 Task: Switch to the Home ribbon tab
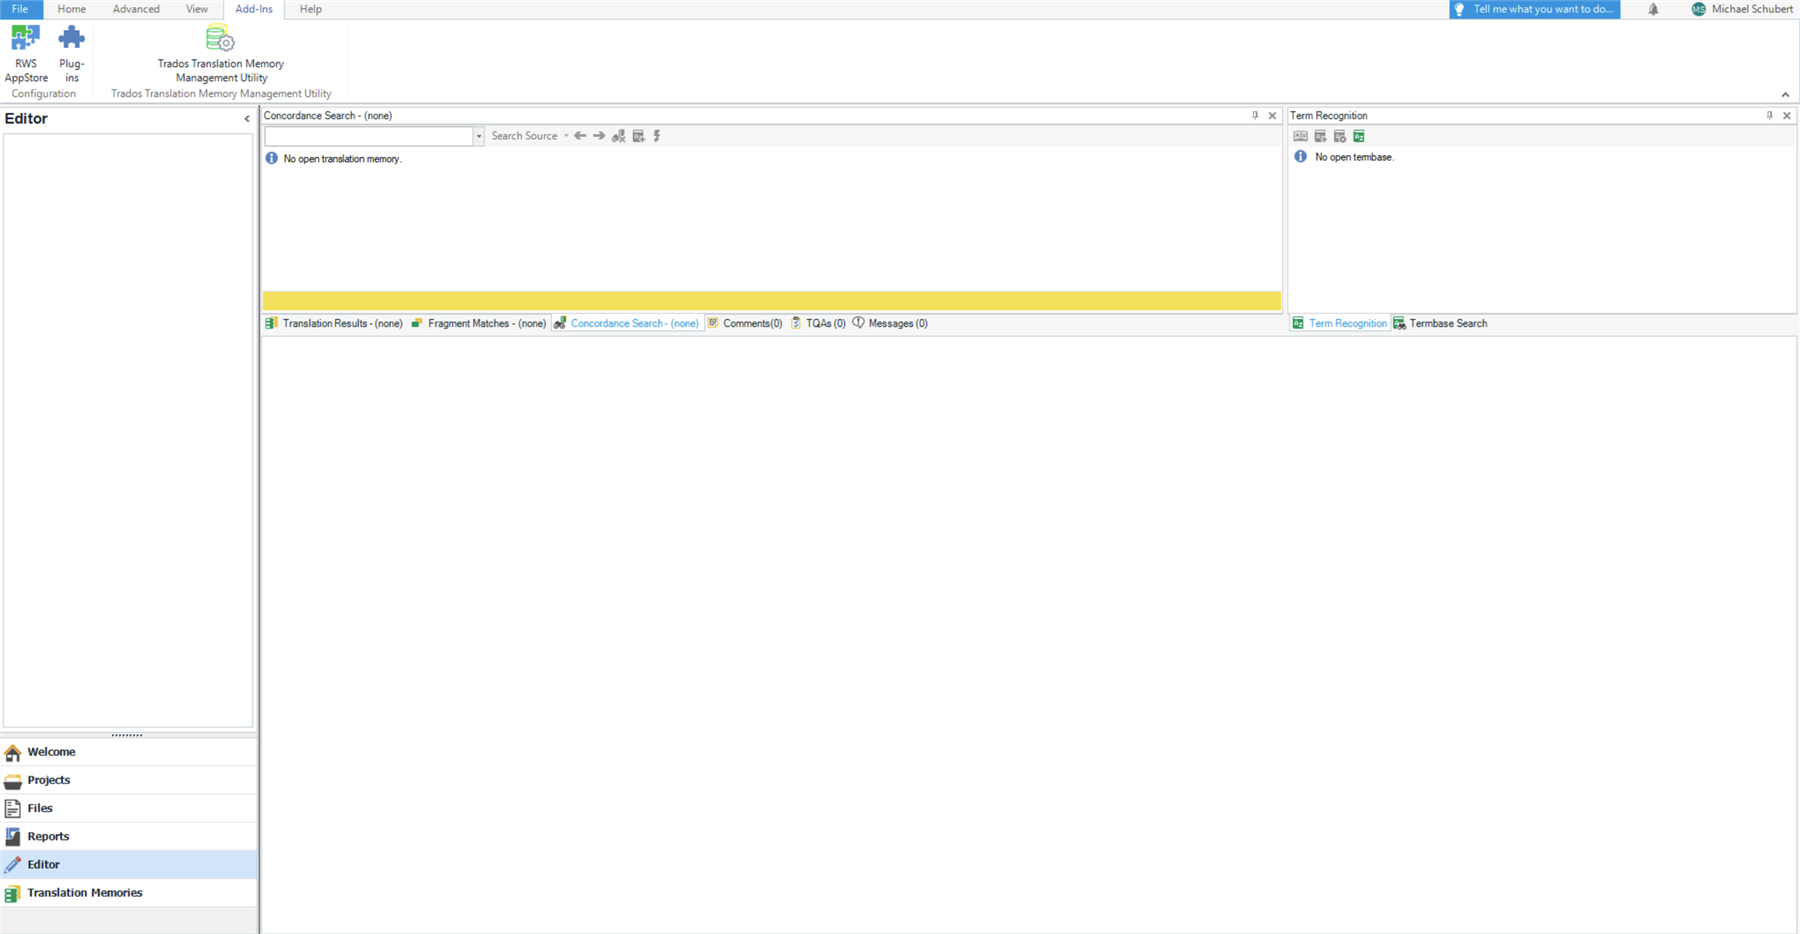point(72,9)
